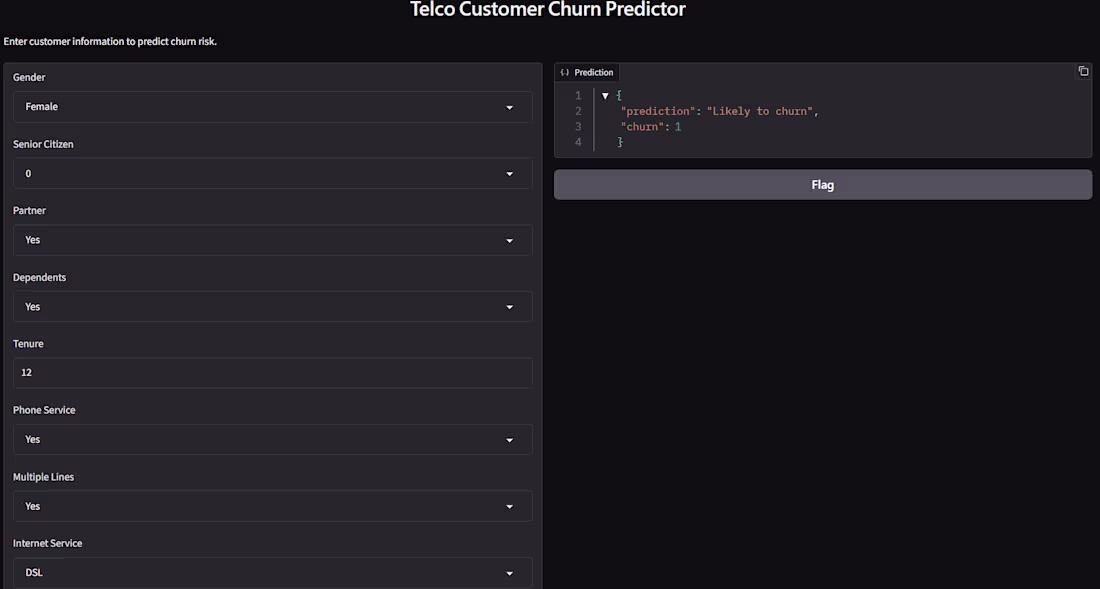This screenshot has width=1100, height=589.
Task: Open the Partner dropdown arrow
Action: [509, 241]
